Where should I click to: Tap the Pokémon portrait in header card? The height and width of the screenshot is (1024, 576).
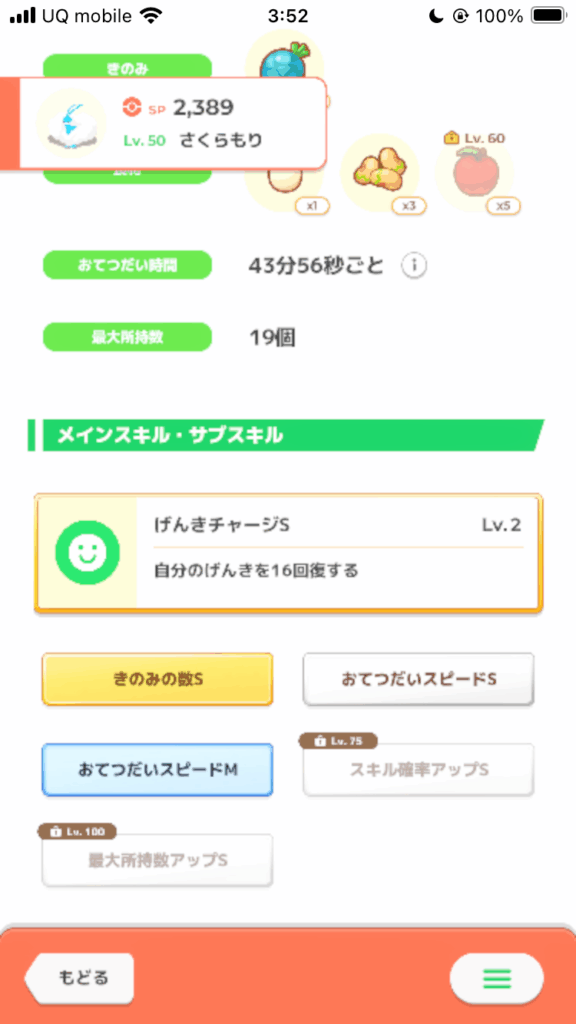[x=72, y=123]
